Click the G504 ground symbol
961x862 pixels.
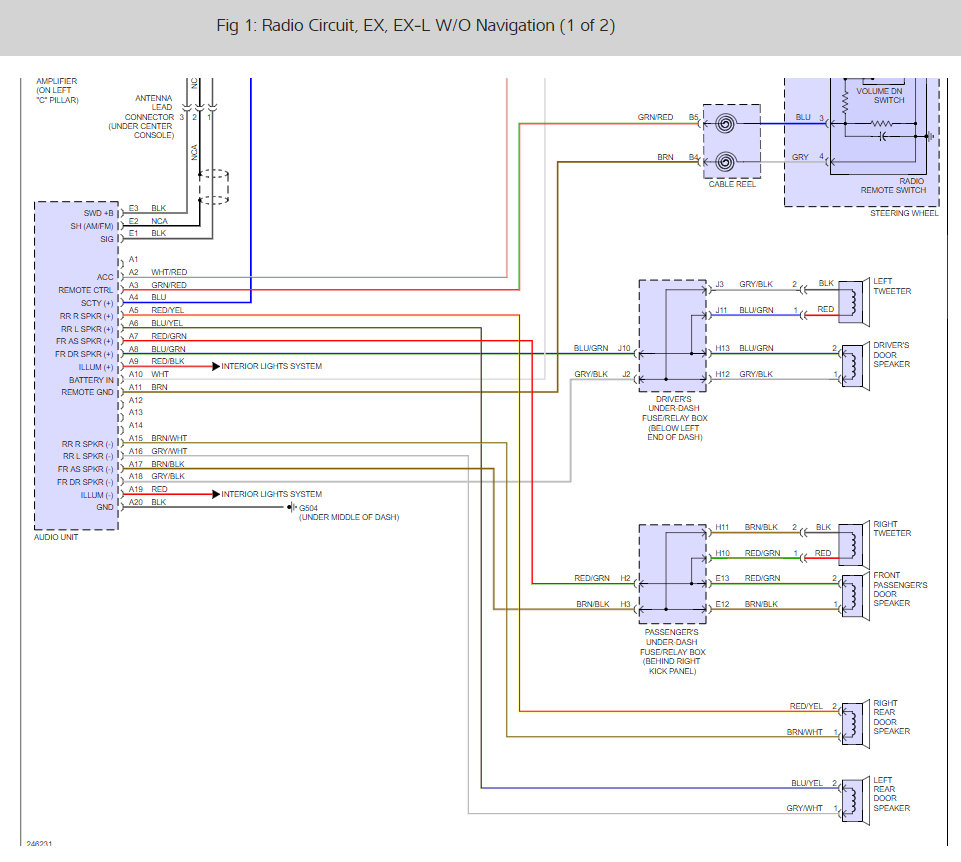point(292,507)
